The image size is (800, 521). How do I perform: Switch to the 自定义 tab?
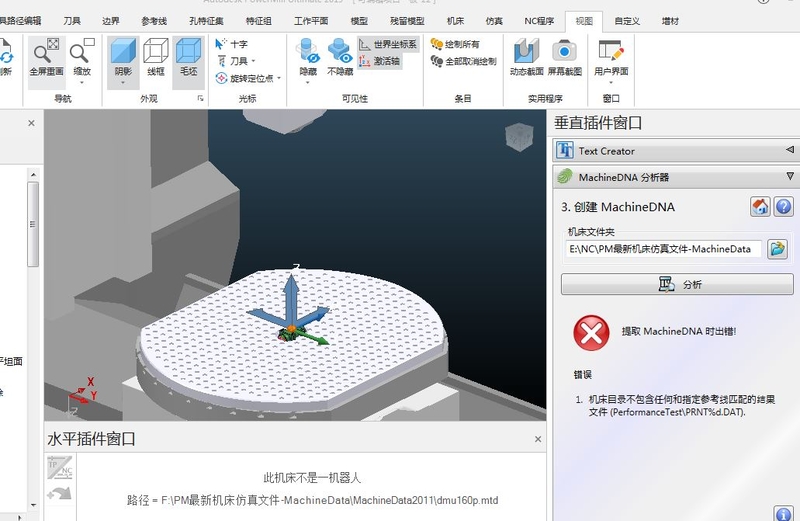tap(627, 21)
